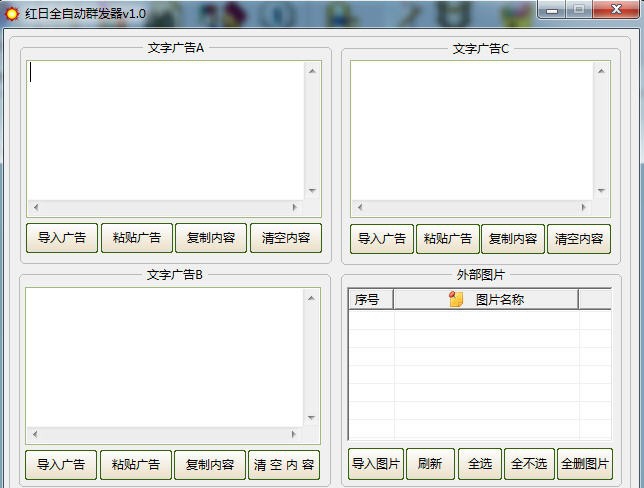This screenshot has width=644, height=488.
Task: Click the 全不选 button
Action: (x=529, y=464)
